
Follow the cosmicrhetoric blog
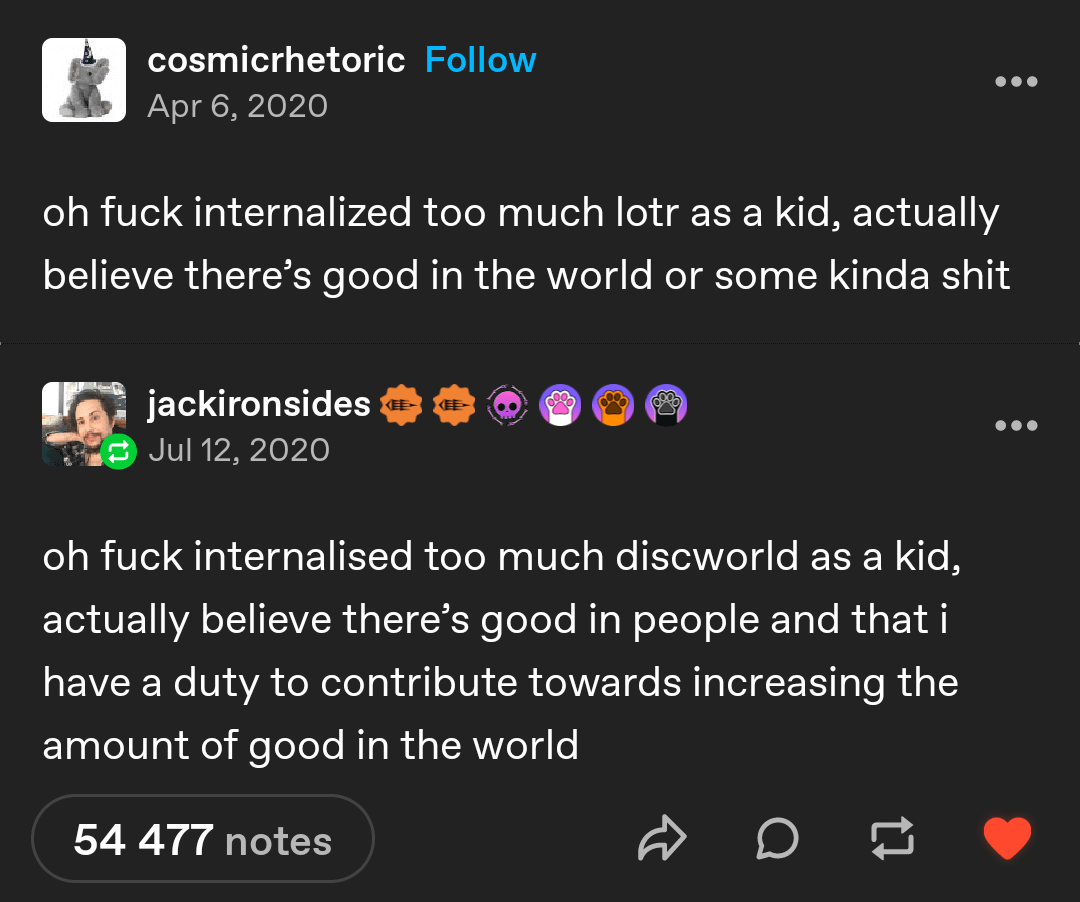[x=480, y=60]
